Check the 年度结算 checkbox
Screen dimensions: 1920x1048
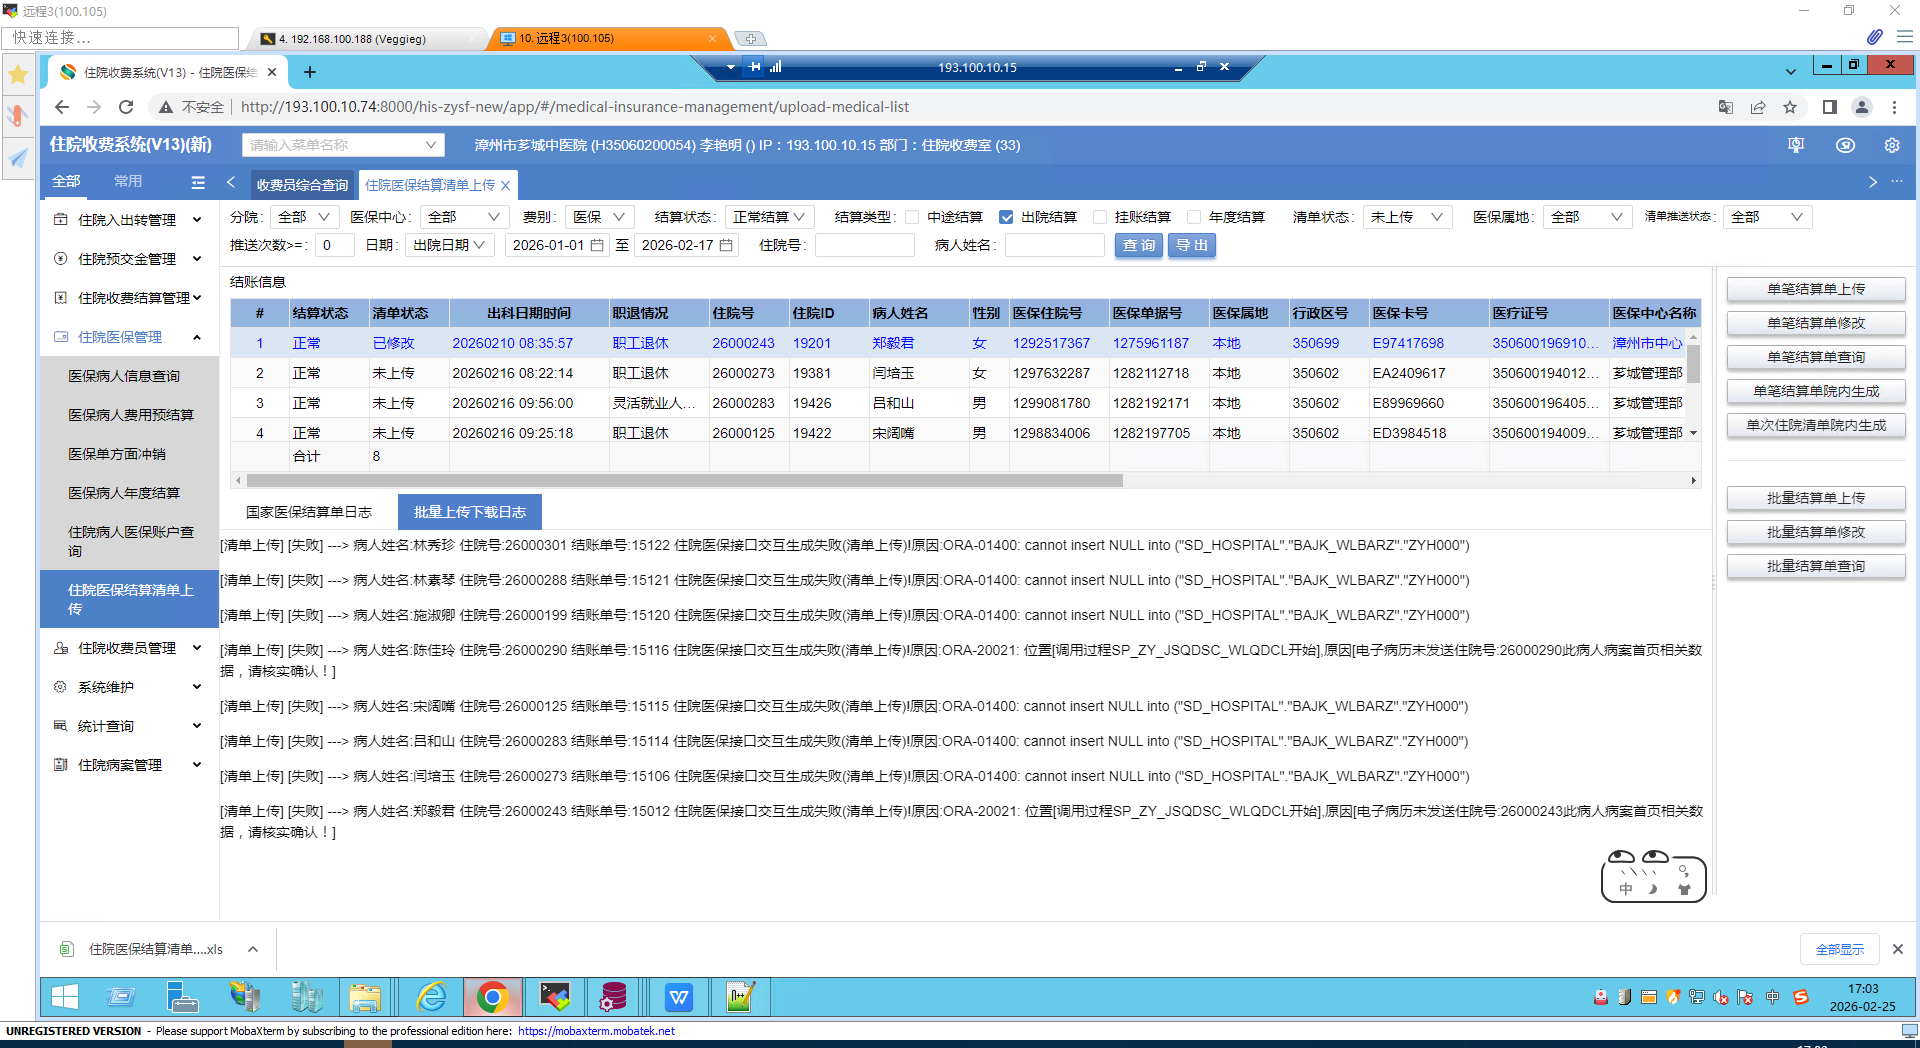pyautogui.click(x=1194, y=217)
